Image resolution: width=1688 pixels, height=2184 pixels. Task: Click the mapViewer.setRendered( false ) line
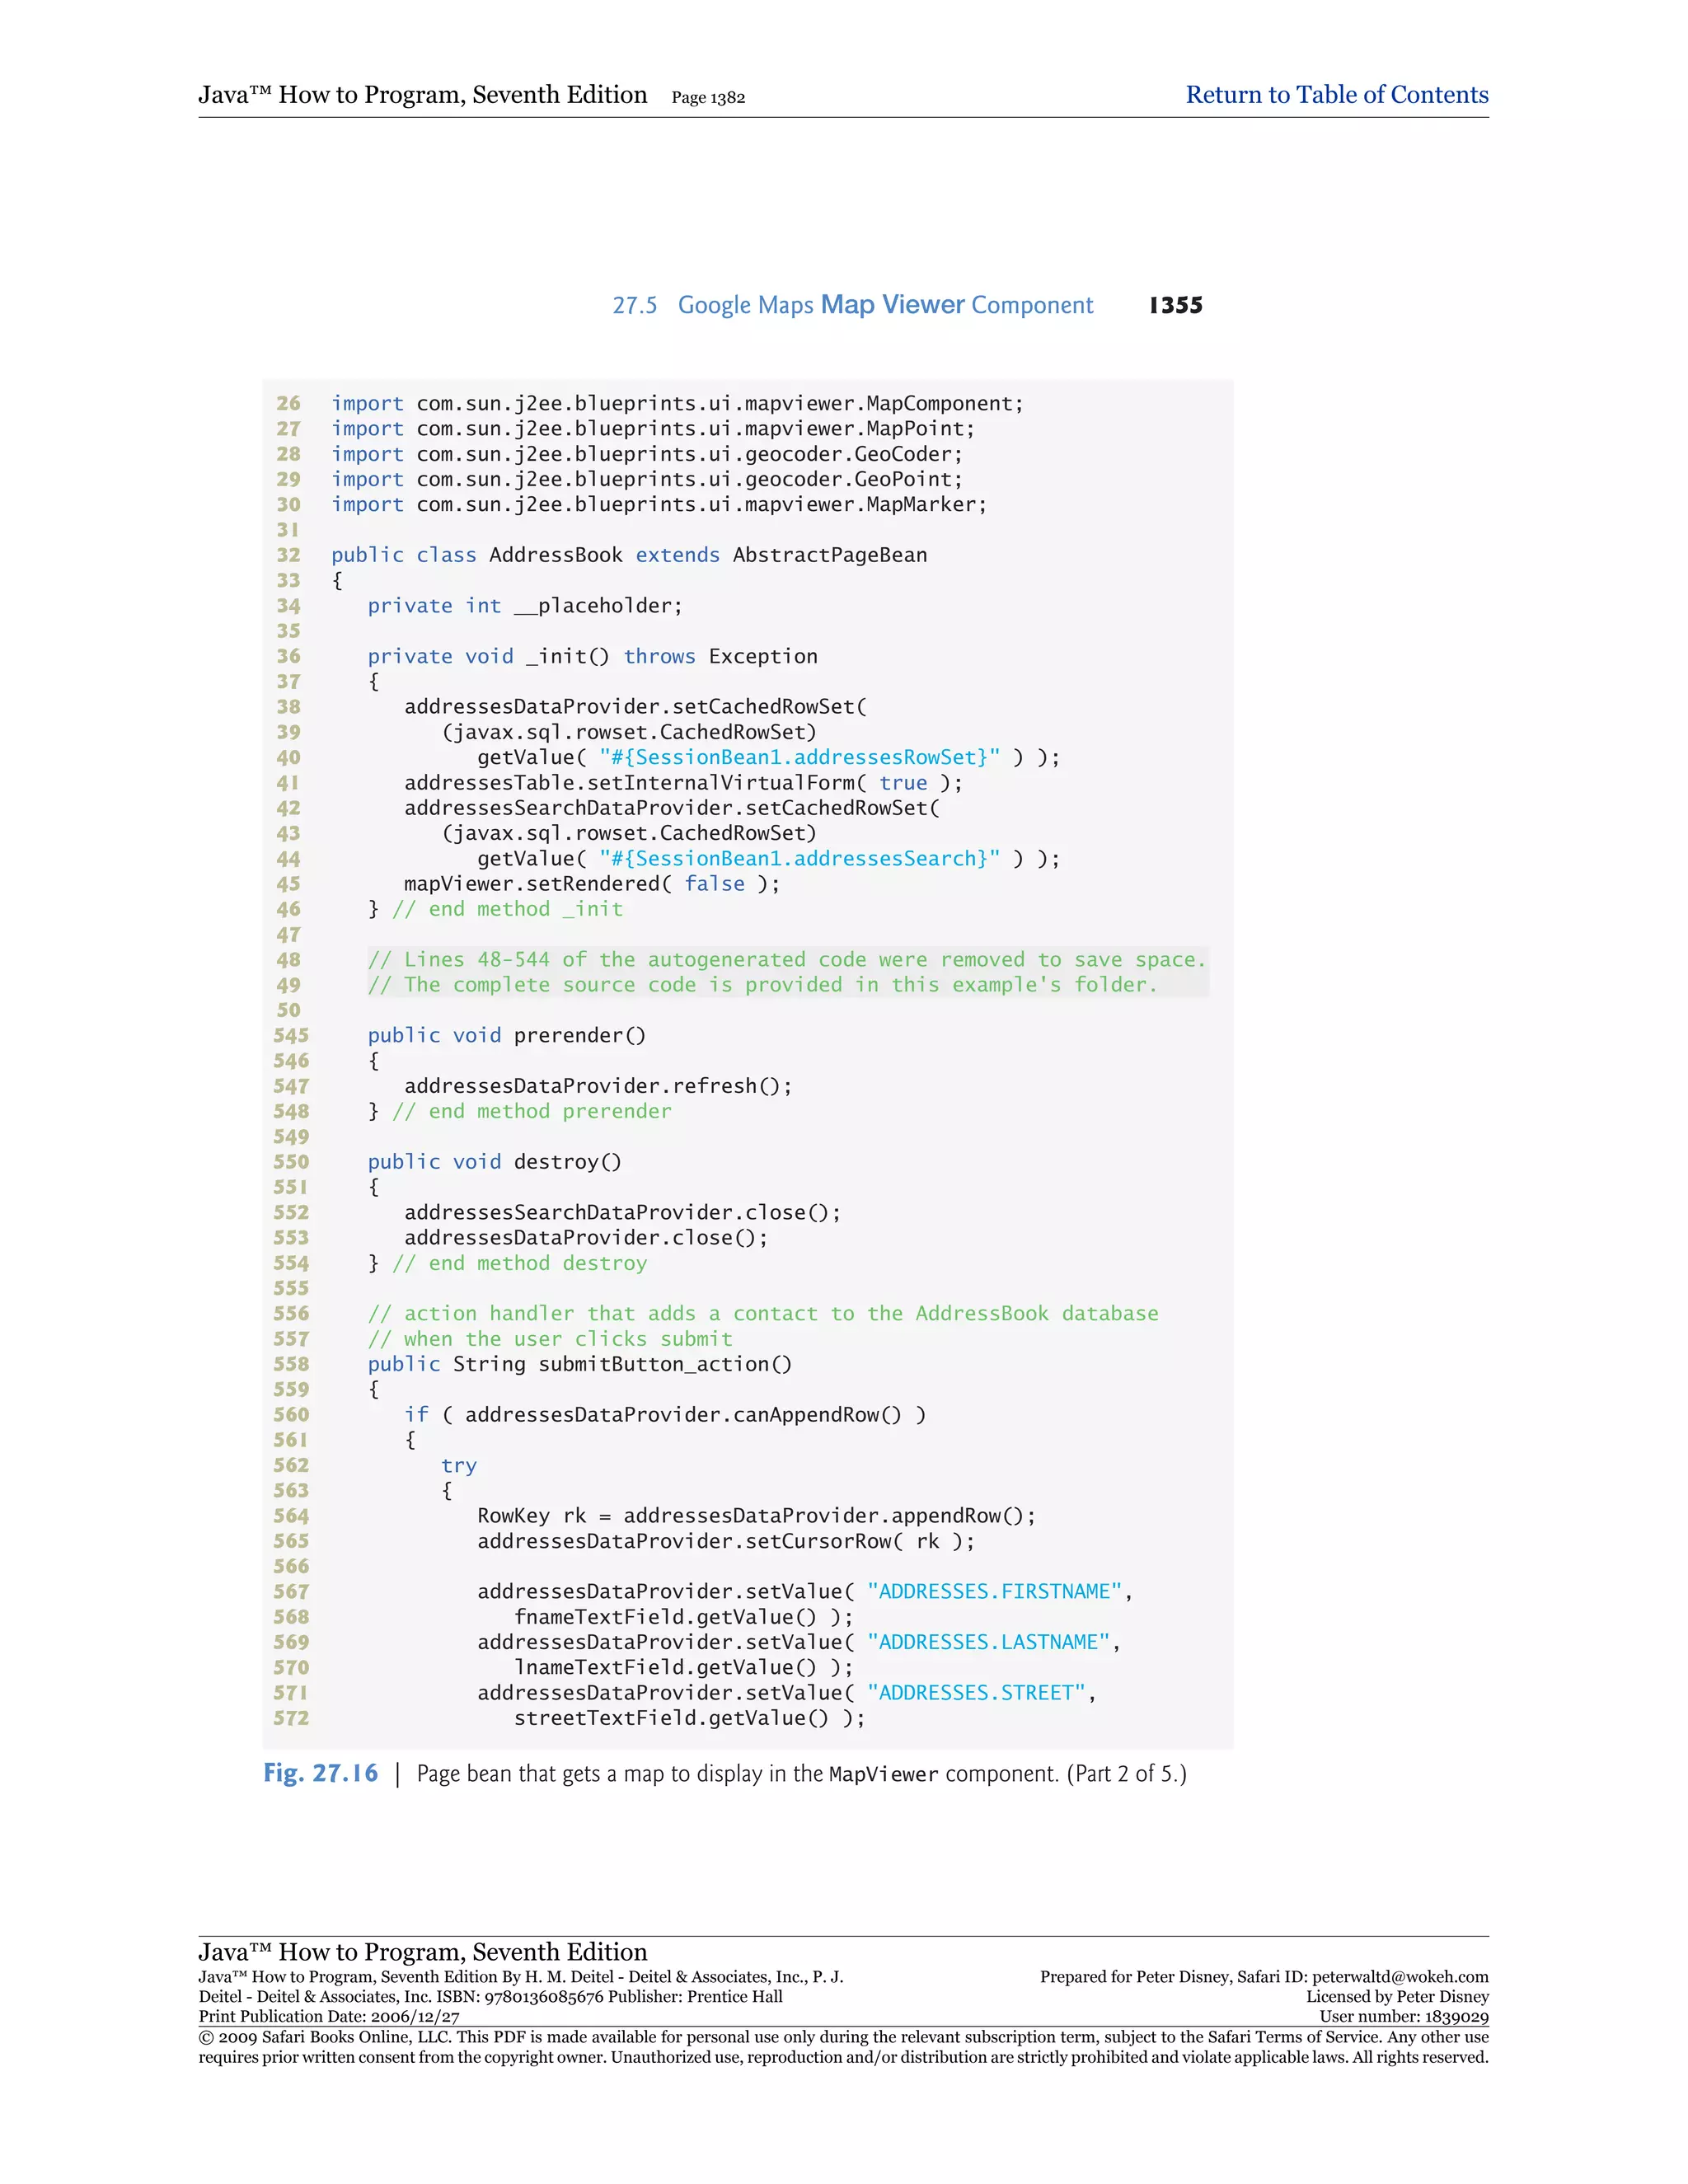[x=591, y=884]
